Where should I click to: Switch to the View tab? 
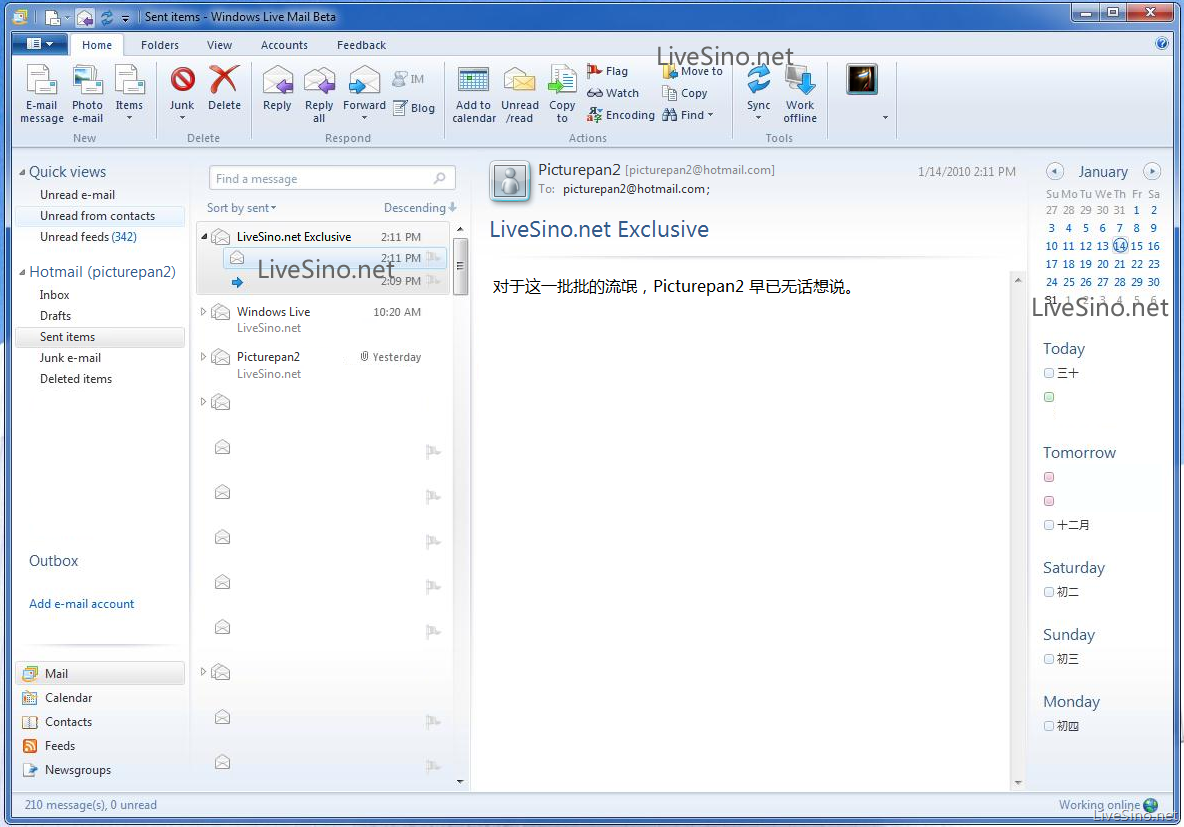(220, 45)
